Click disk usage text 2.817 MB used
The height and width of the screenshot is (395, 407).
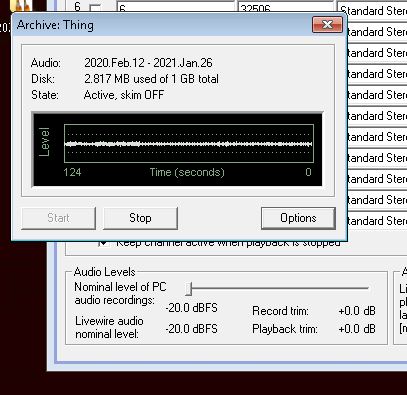pyautogui.click(x=151, y=79)
